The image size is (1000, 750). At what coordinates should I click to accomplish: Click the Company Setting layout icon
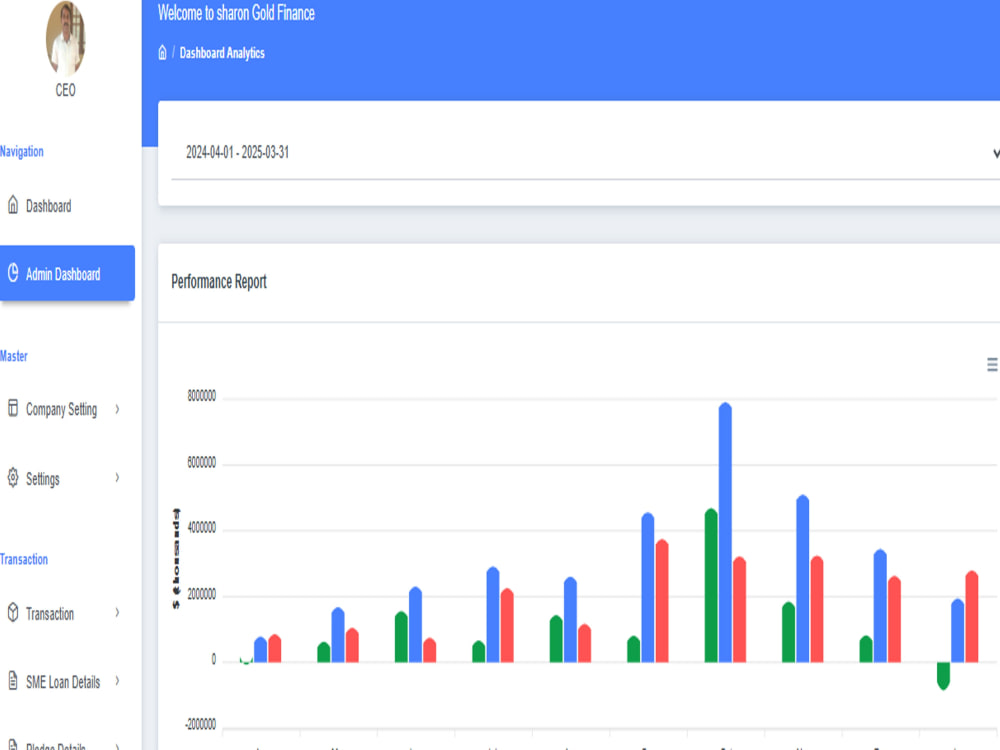pyautogui.click(x=13, y=408)
